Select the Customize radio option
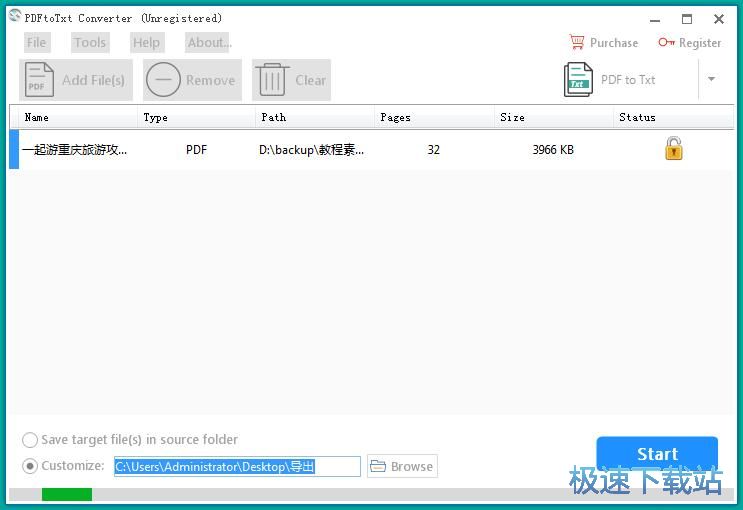This screenshot has height=510, width=743. [30, 466]
